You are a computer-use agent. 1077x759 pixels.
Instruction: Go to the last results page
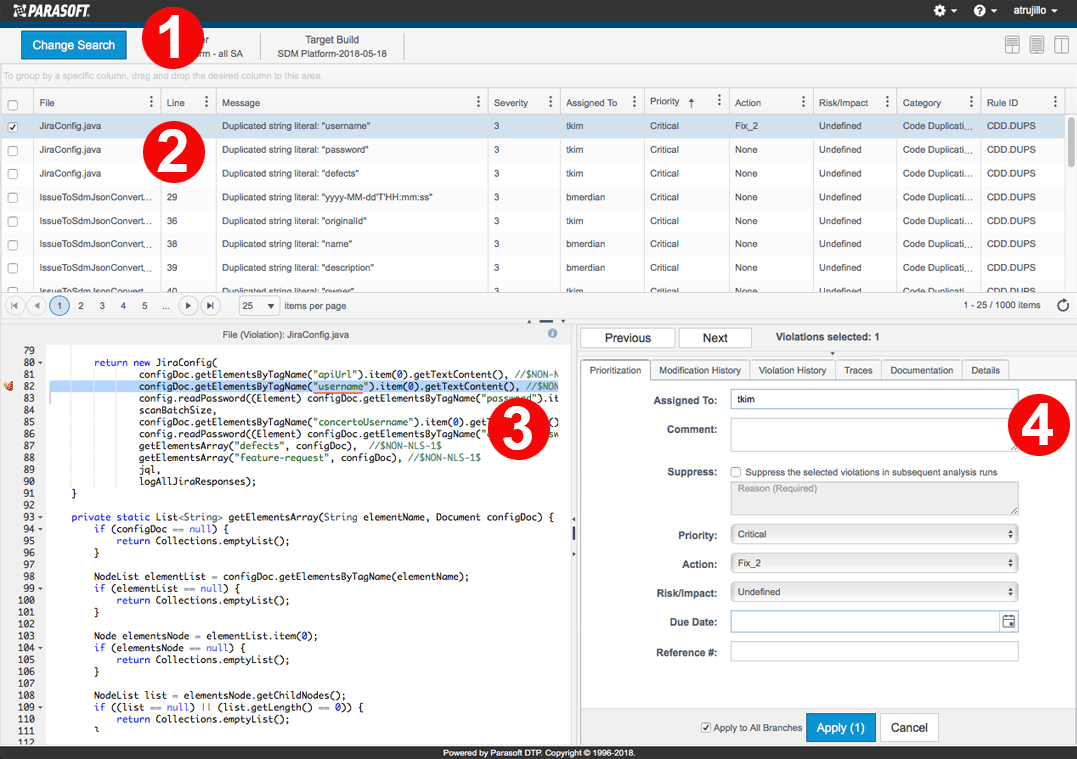211,306
